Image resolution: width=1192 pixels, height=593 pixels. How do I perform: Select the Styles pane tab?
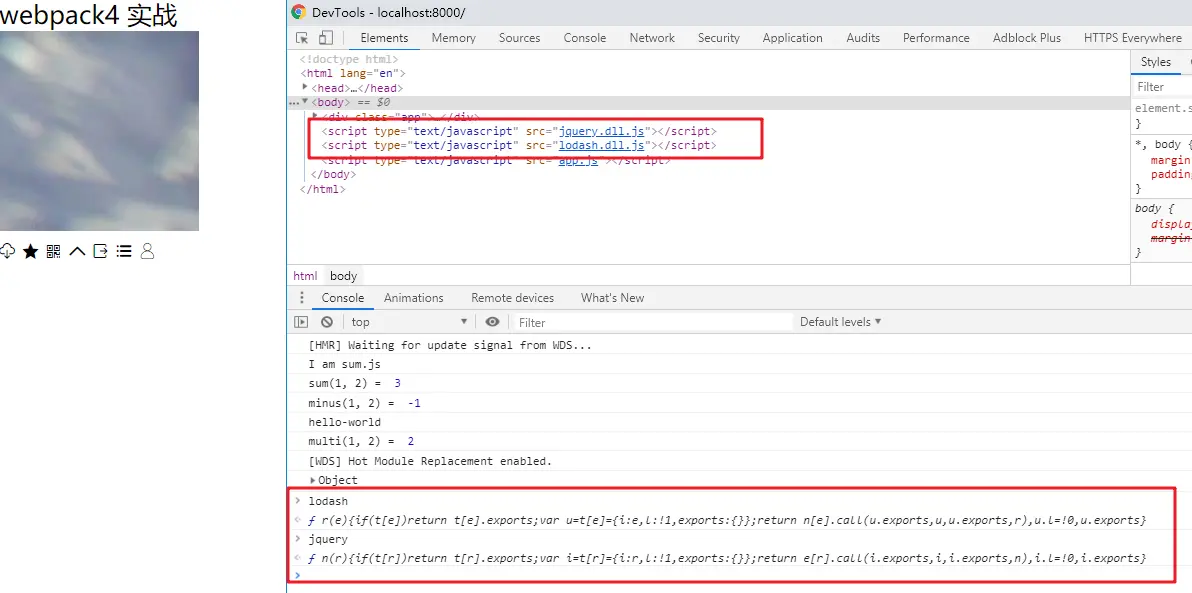(1156, 62)
